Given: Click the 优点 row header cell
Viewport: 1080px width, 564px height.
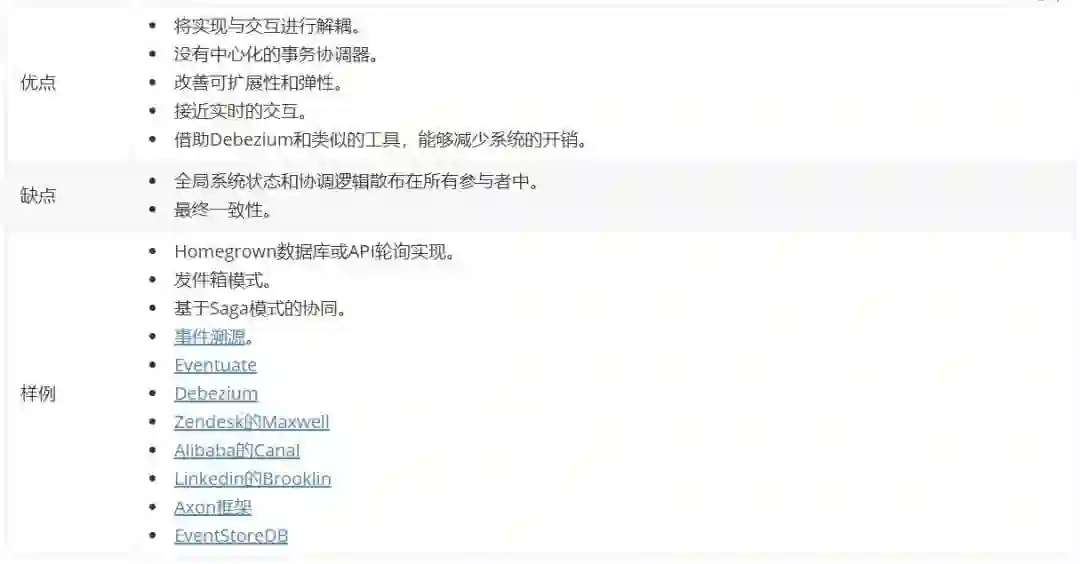Looking at the screenshot, I should tap(69, 83).
